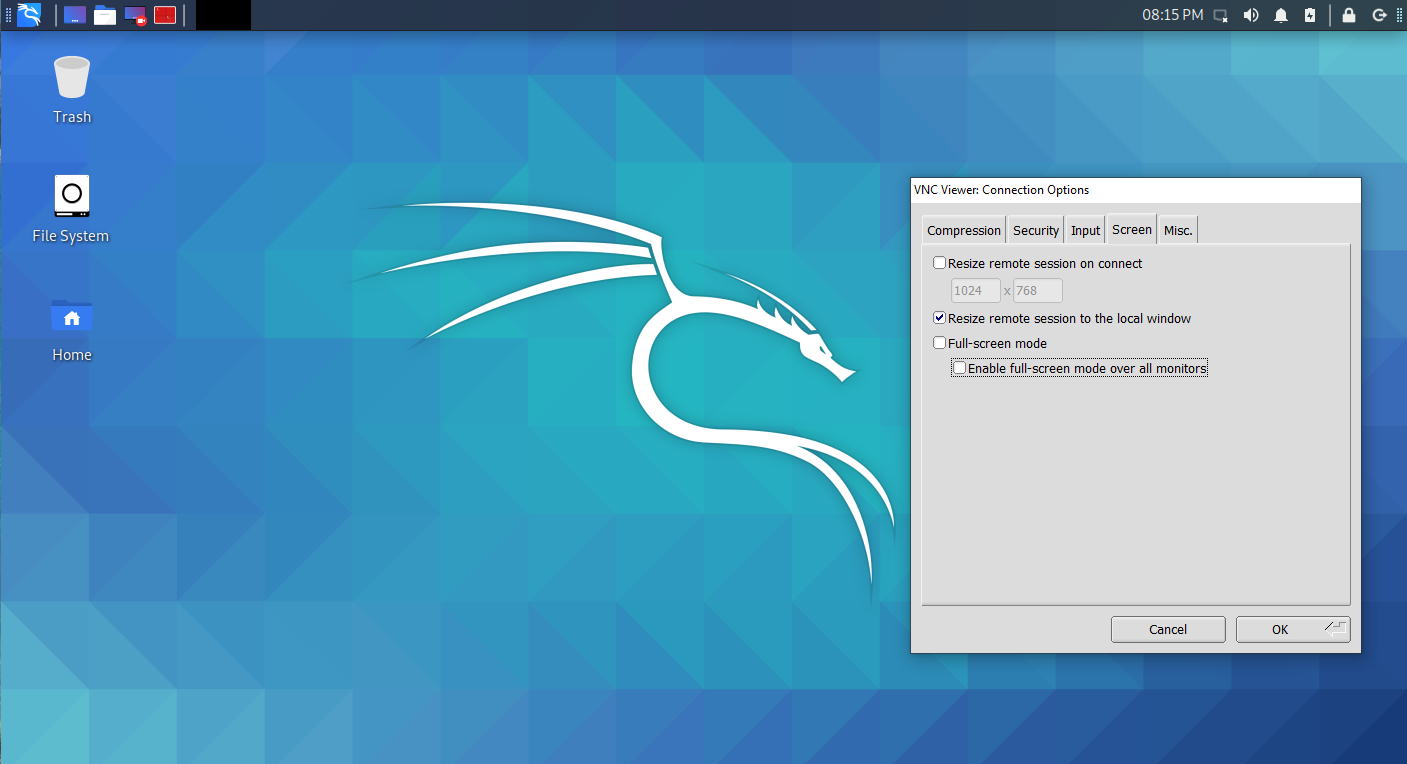This screenshot has width=1407, height=764.
Task: Open the Trash desktop icon
Action: [72, 78]
